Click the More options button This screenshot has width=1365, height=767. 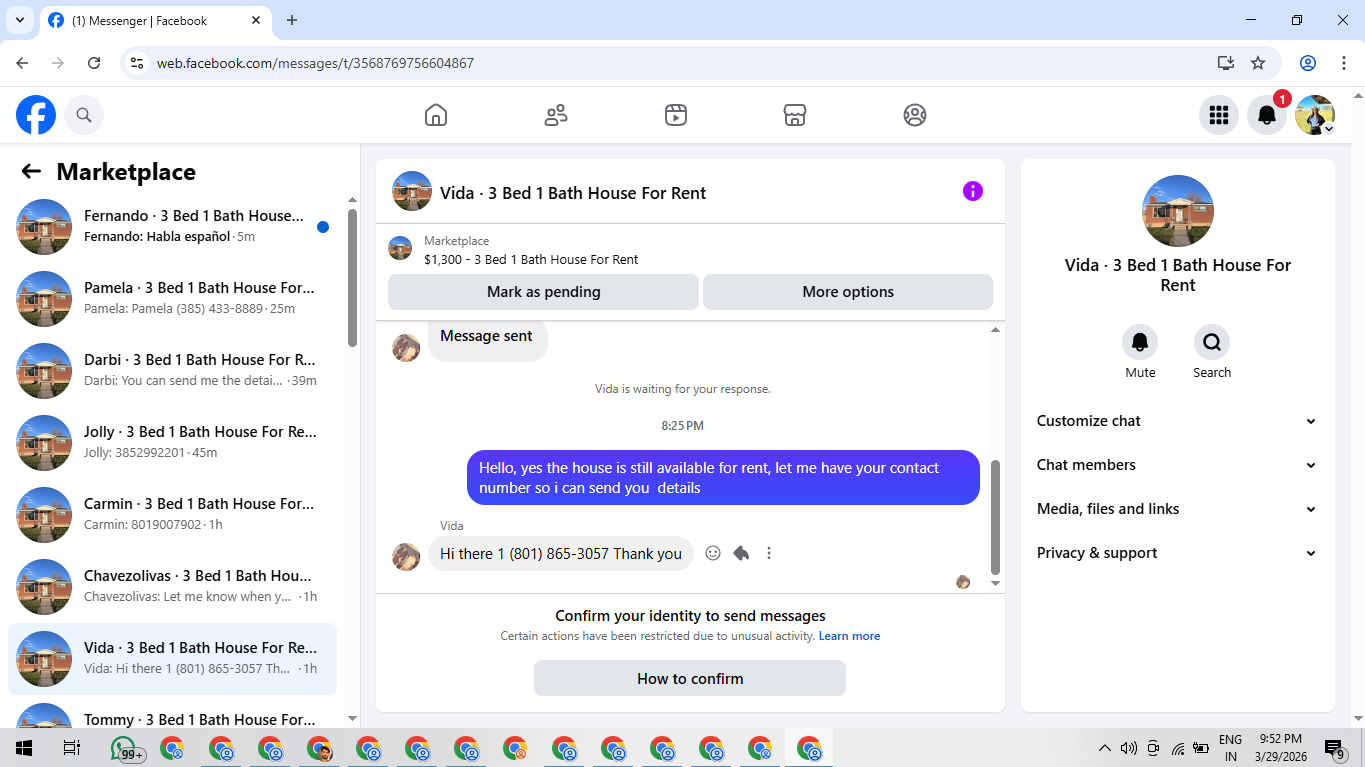click(848, 292)
